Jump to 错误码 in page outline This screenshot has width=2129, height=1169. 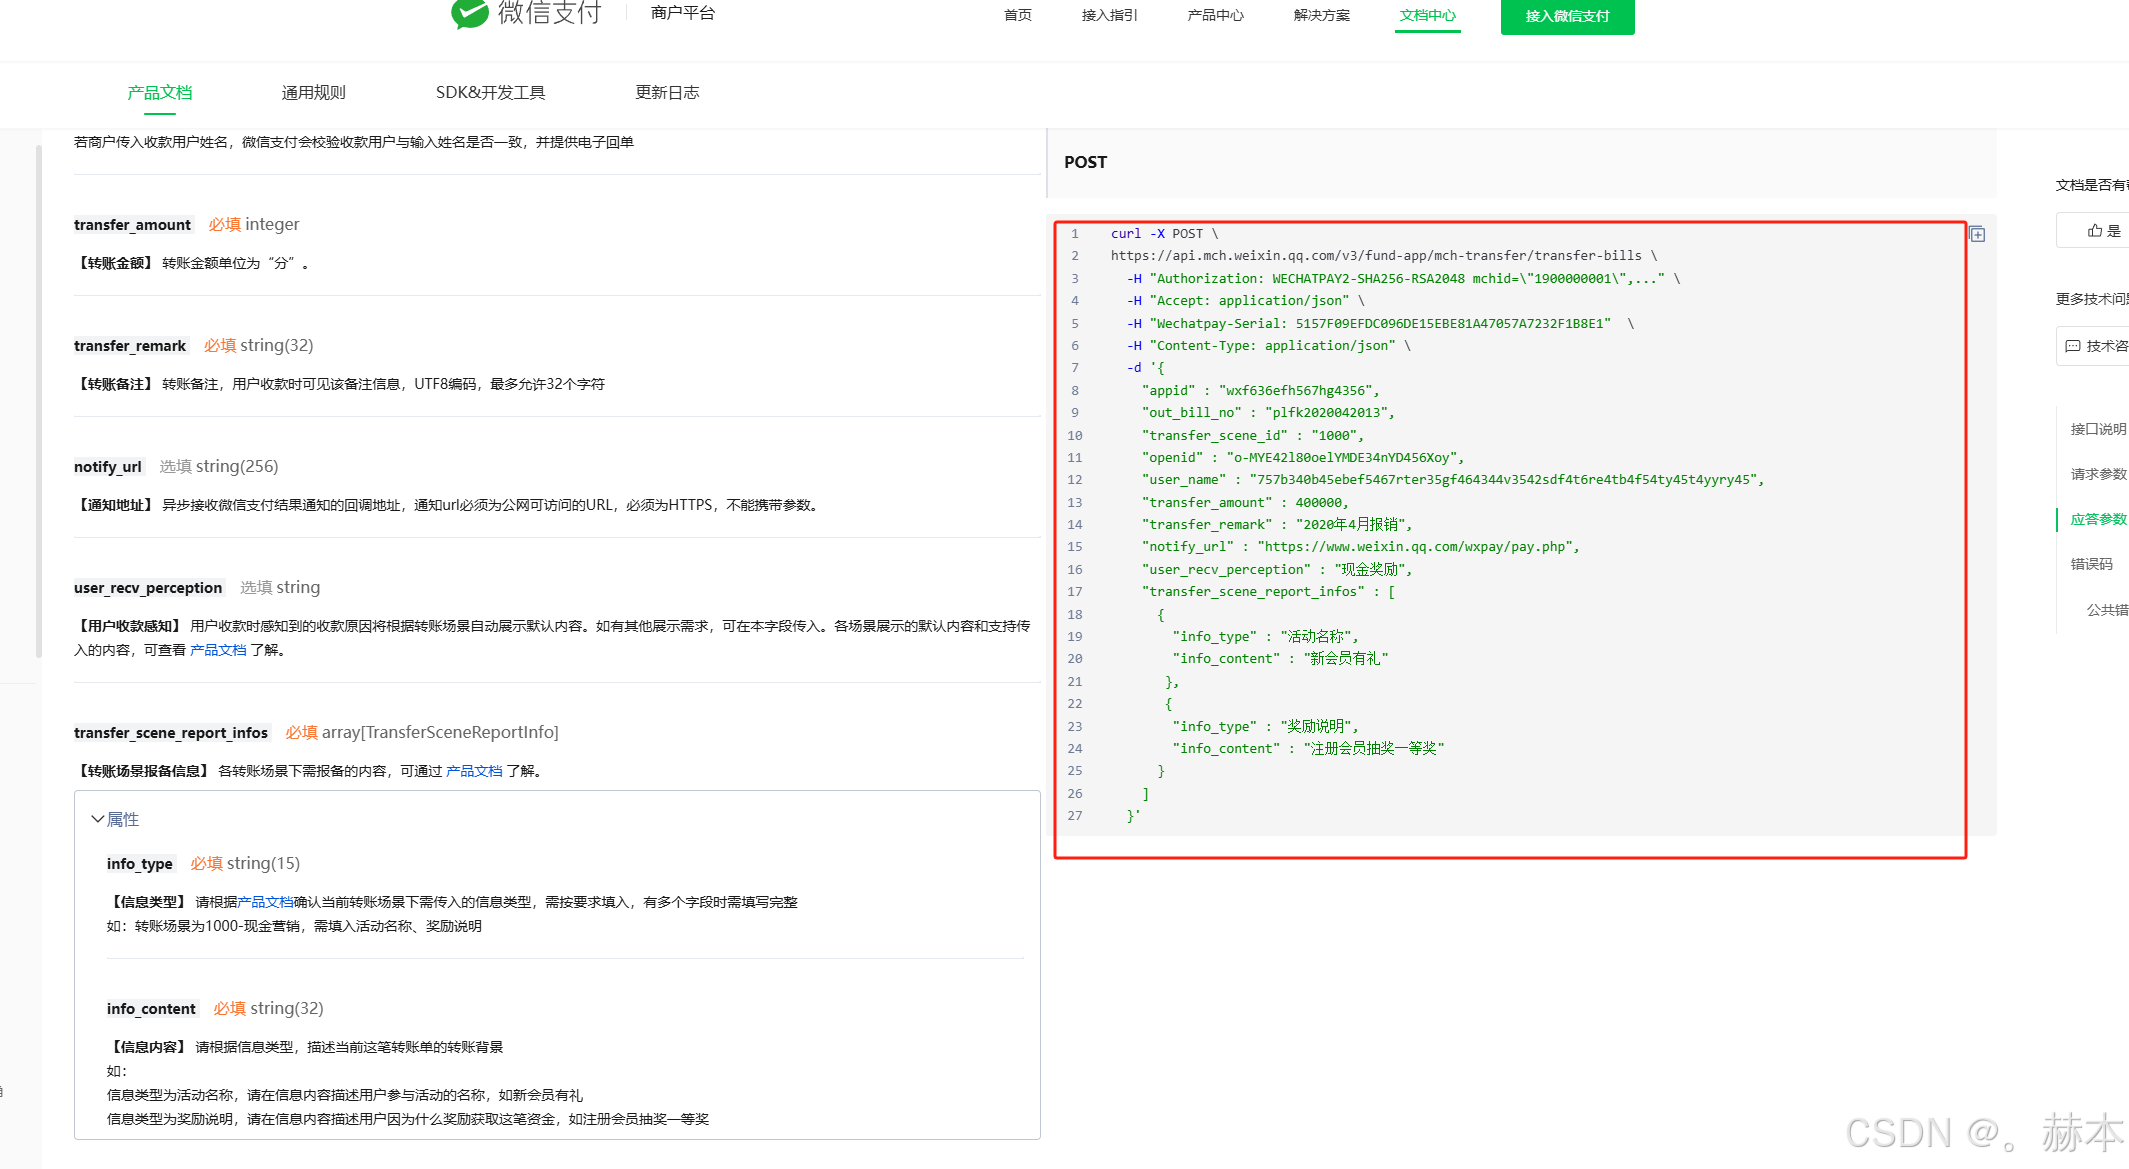pos(2091,564)
